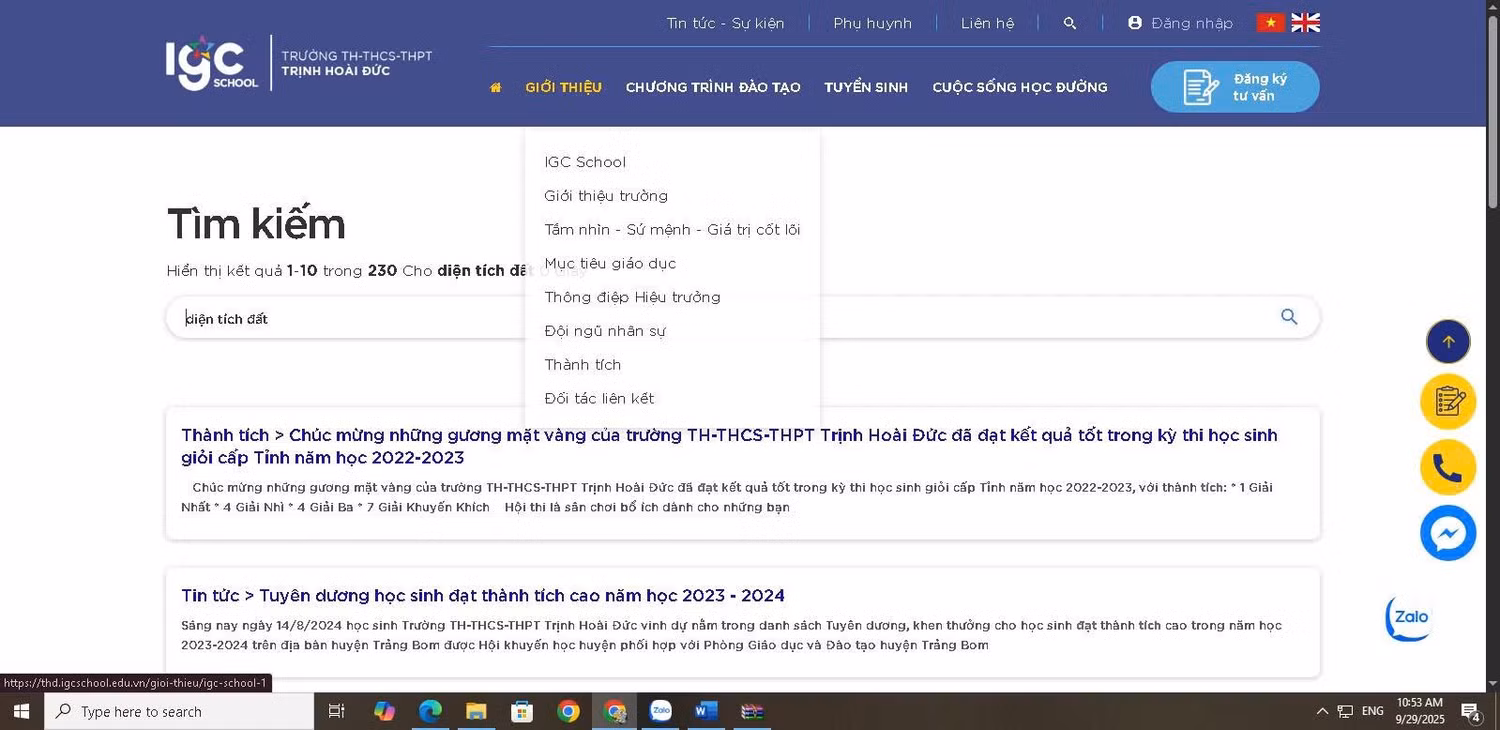Select Mục tiêu giáo dục menu entry
Image resolution: width=1500 pixels, height=730 pixels.
[x=610, y=264]
